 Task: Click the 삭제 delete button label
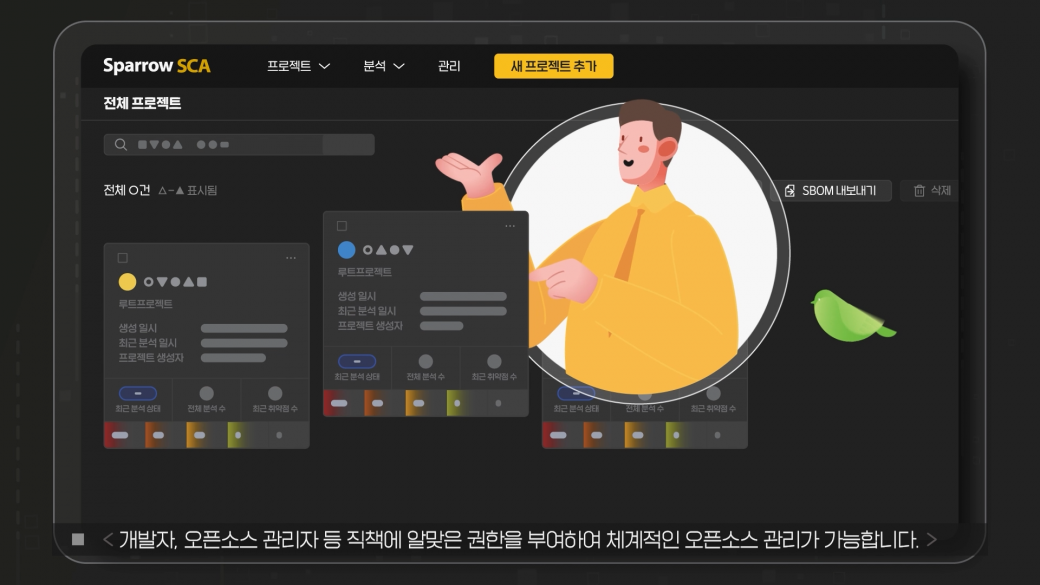(941, 190)
